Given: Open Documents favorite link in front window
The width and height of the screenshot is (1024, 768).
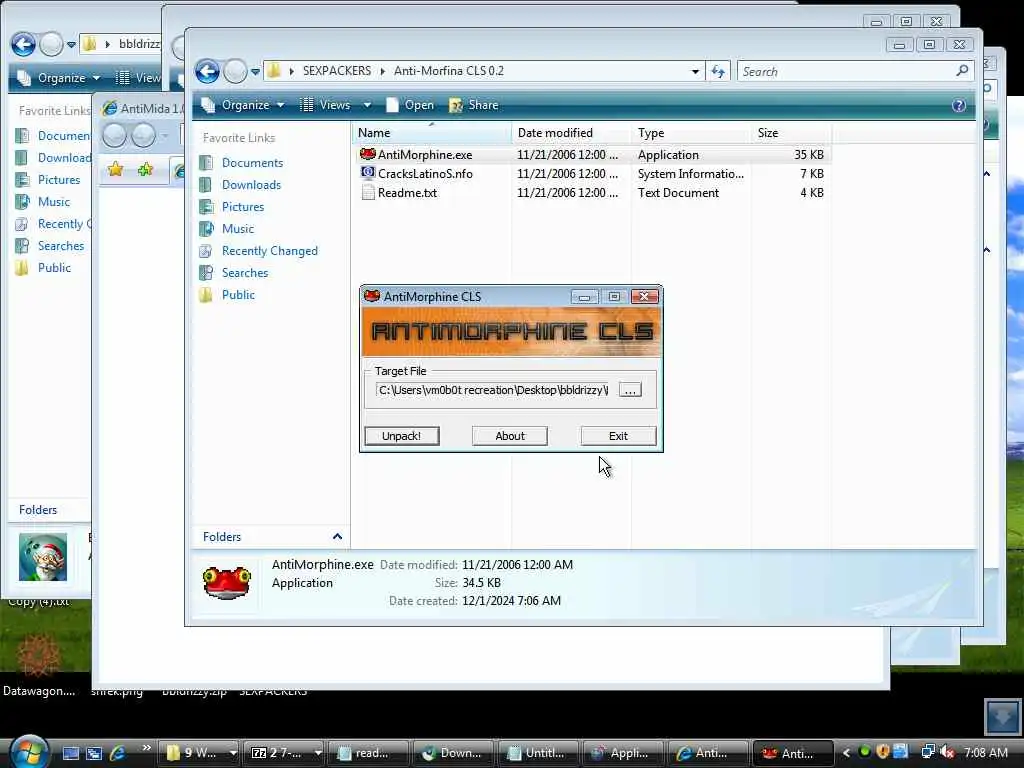Looking at the screenshot, I should (x=252, y=163).
